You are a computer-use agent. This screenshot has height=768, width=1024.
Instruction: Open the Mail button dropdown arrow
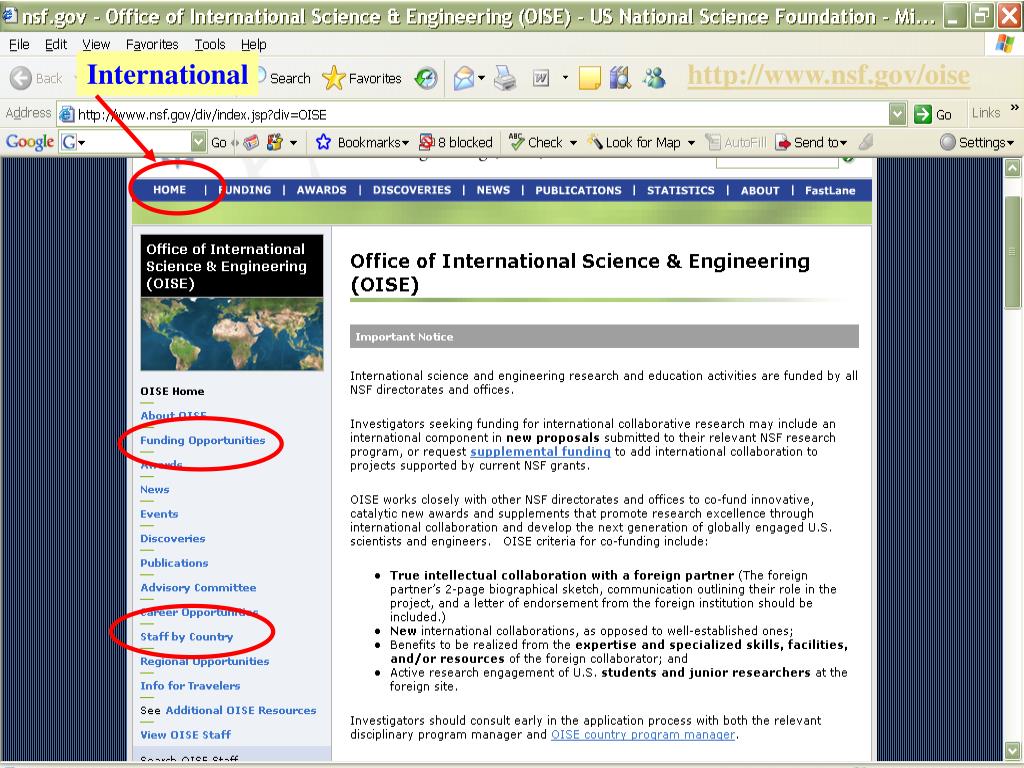(x=481, y=78)
